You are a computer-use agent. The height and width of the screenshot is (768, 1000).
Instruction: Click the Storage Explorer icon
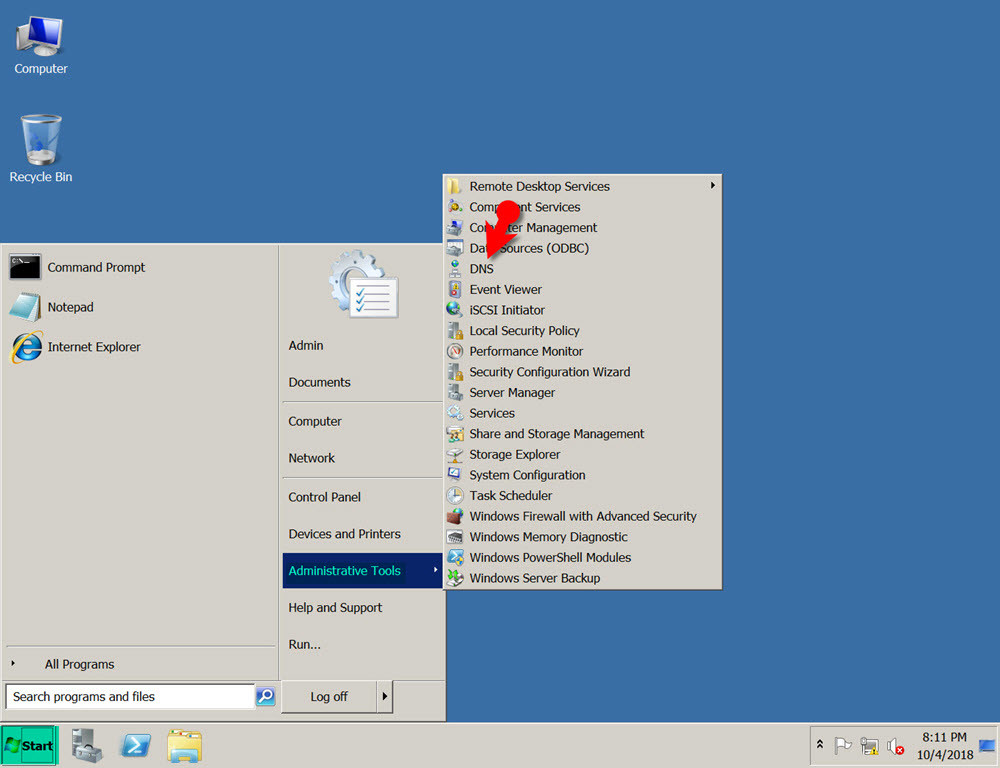pyautogui.click(x=454, y=454)
